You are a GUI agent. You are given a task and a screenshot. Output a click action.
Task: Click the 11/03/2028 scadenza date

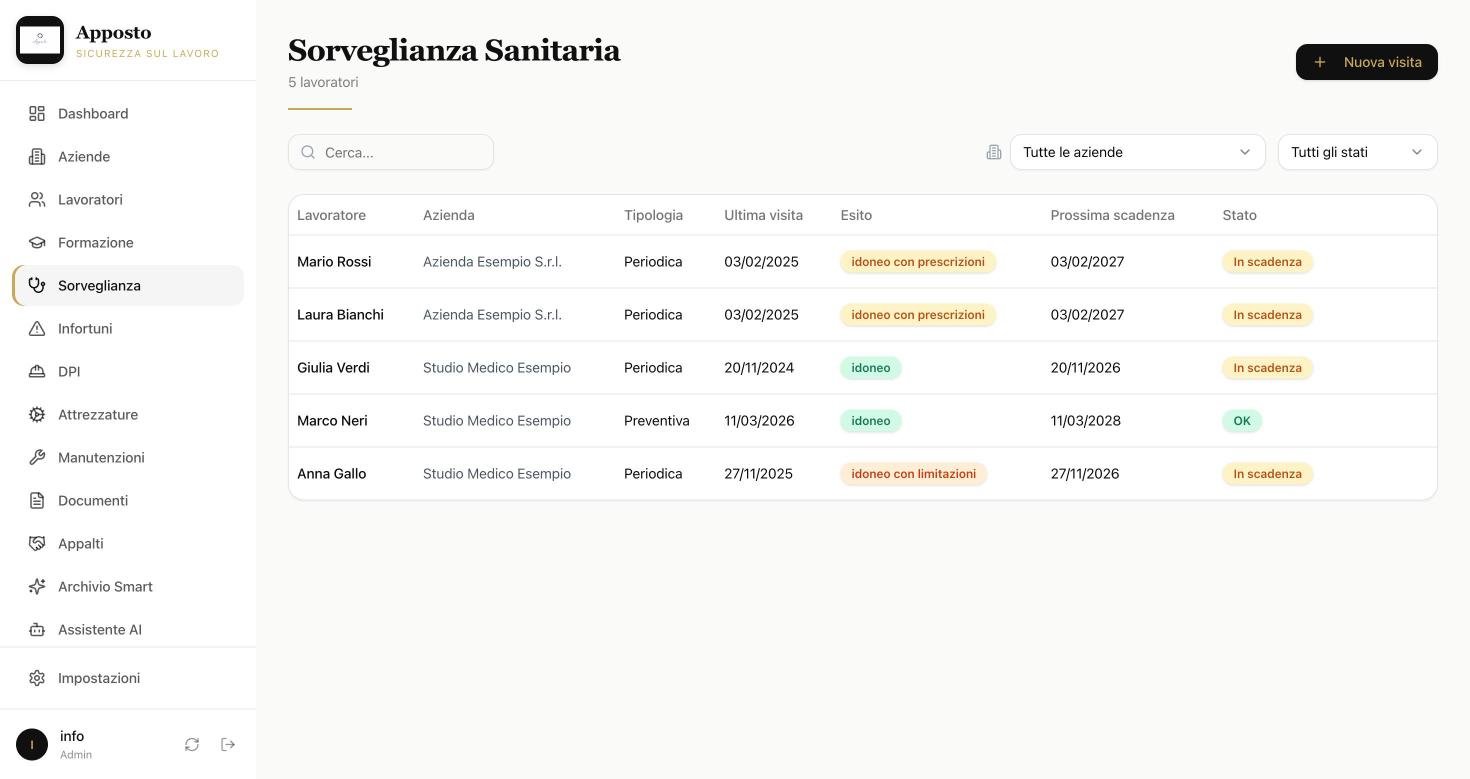click(1085, 421)
